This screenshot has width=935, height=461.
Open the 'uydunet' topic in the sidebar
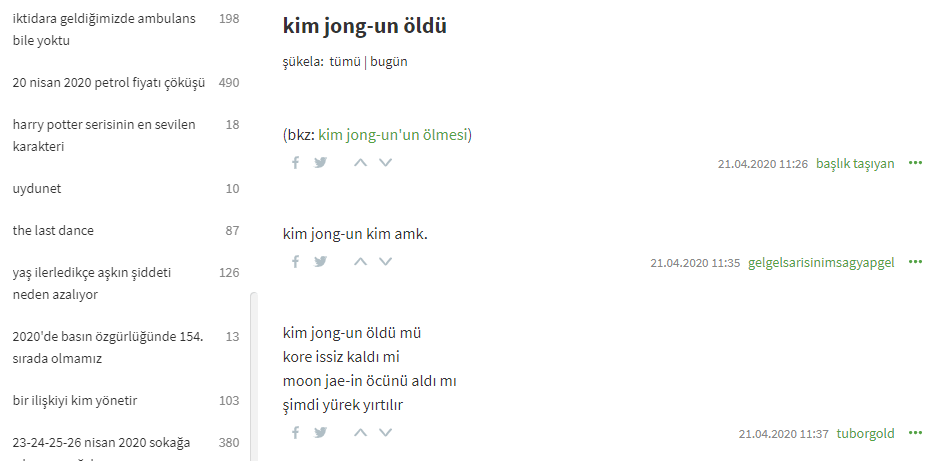[x=37, y=188]
